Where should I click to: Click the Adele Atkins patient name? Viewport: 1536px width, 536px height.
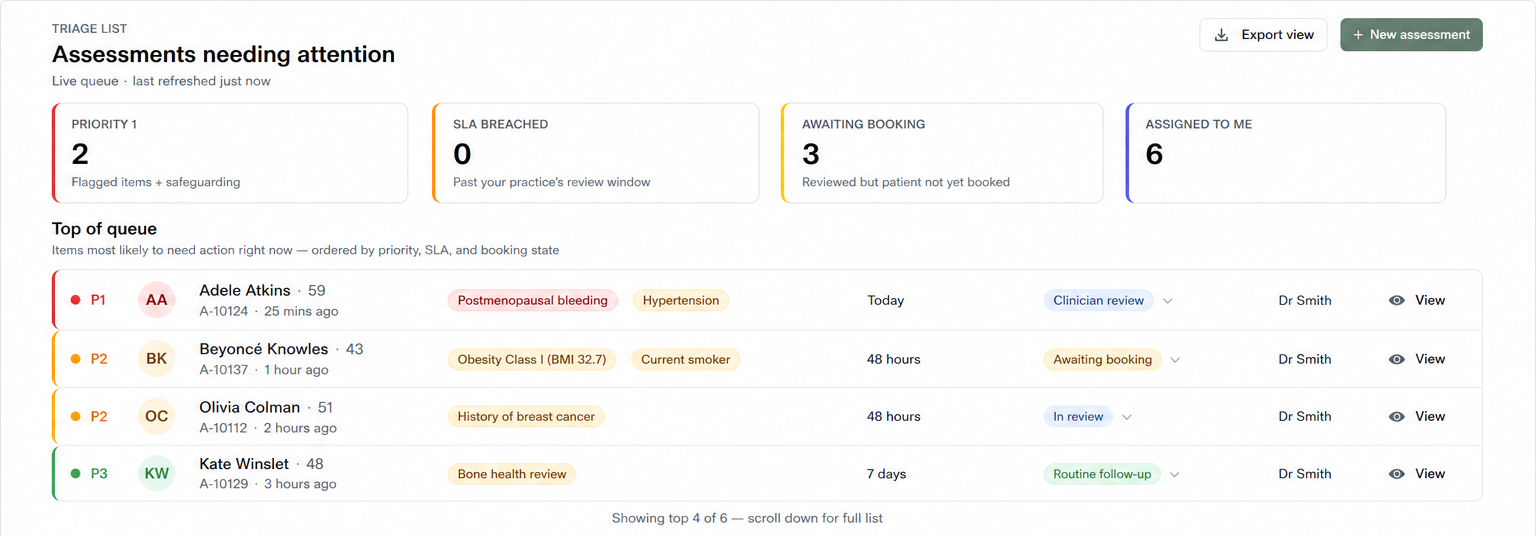[x=245, y=290]
